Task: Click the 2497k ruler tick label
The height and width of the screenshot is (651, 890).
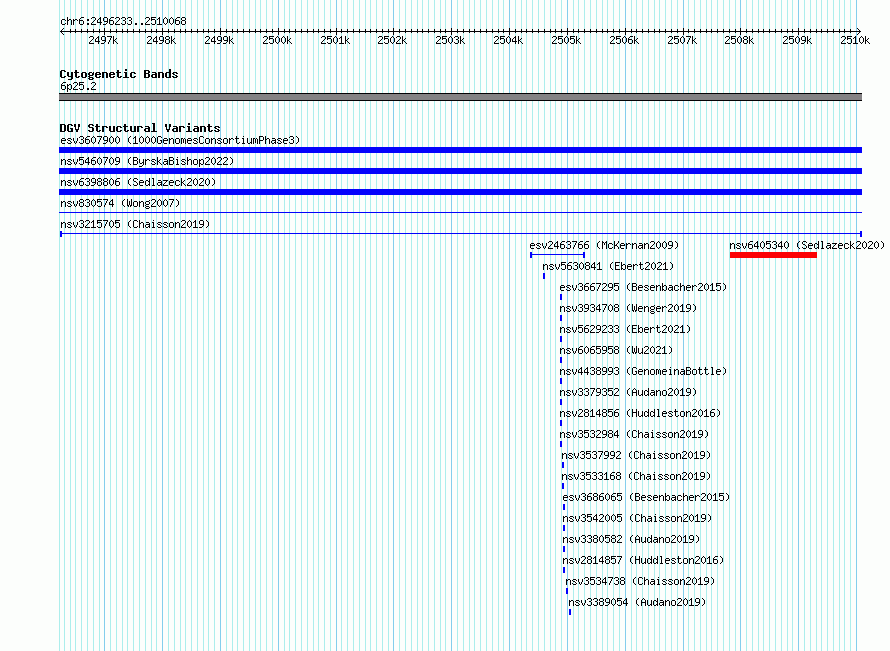Action: tap(103, 40)
